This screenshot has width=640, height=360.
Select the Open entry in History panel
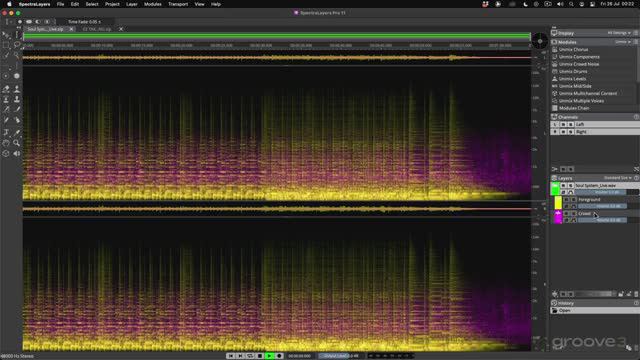[595, 311]
